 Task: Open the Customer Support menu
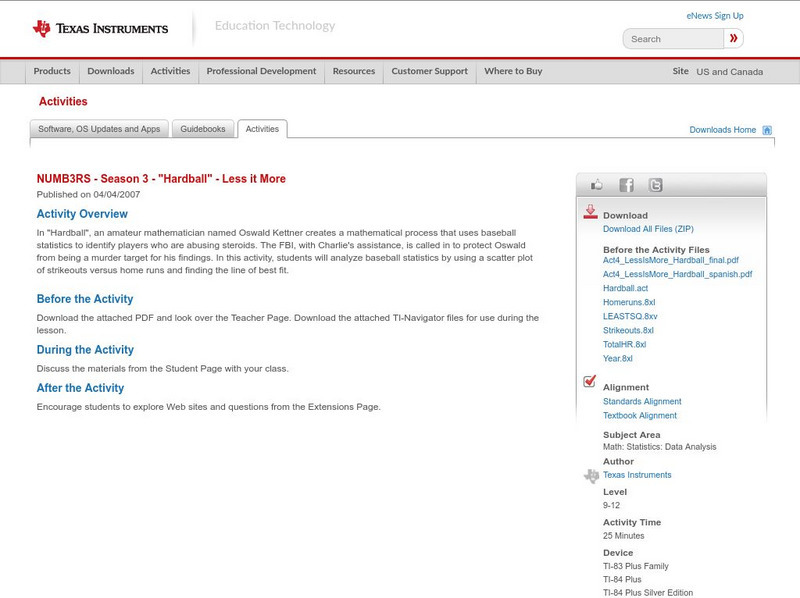(430, 71)
